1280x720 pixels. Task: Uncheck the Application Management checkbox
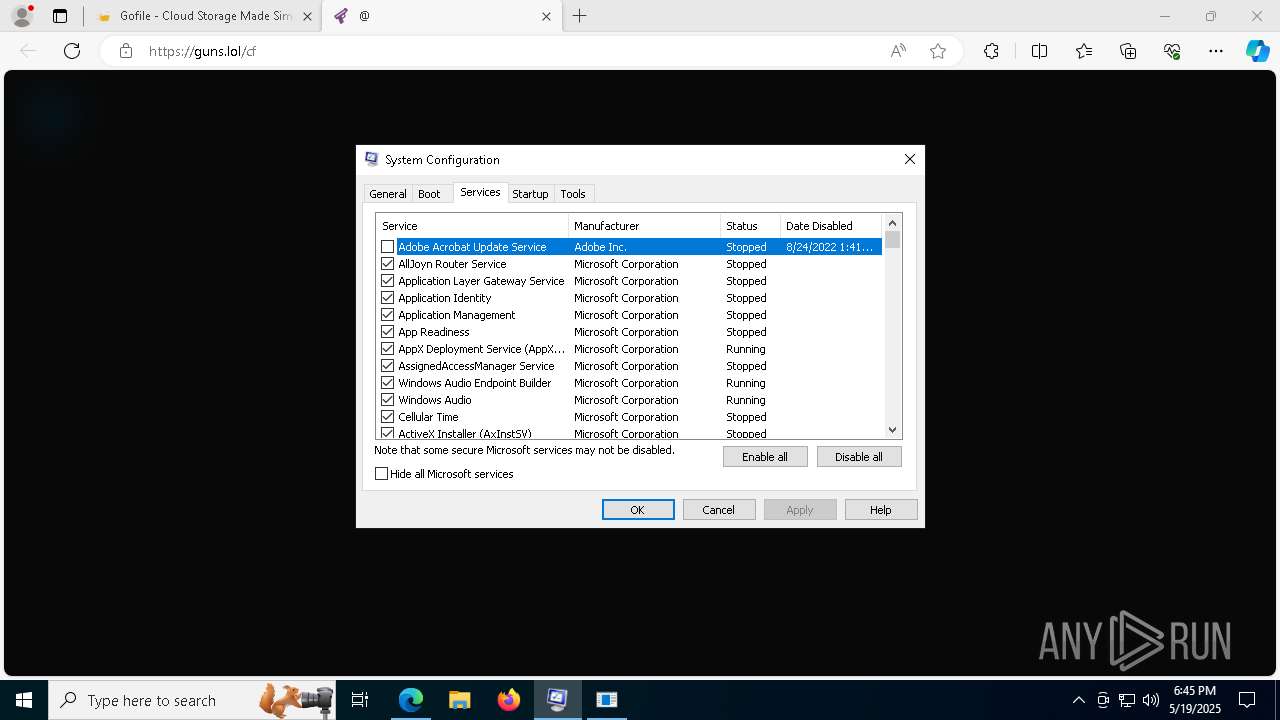pos(388,315)
